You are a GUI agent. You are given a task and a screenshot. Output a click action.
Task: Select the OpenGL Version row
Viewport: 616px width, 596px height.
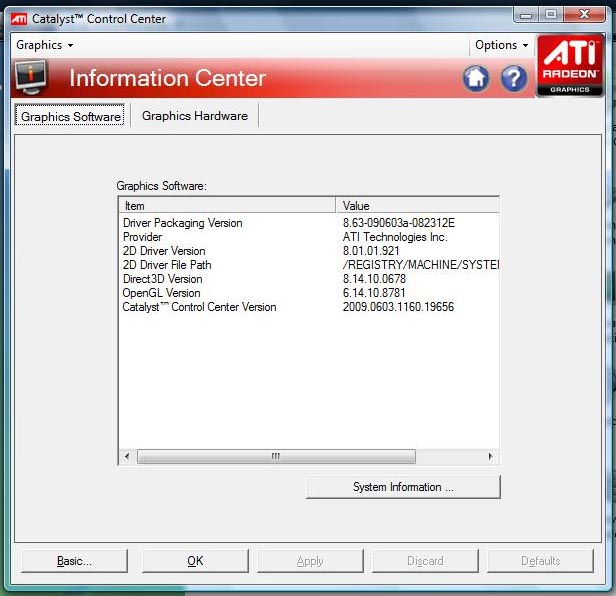coord(309,293)
